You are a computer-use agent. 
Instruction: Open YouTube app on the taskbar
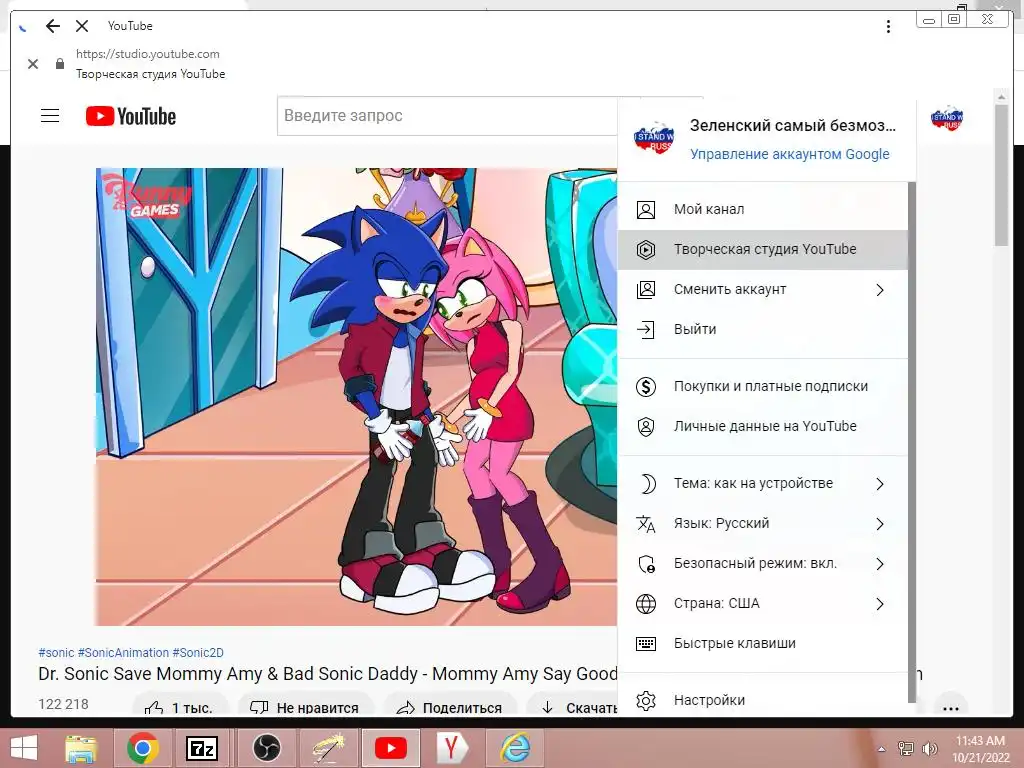pyautogui.click(x=391, y=748)
